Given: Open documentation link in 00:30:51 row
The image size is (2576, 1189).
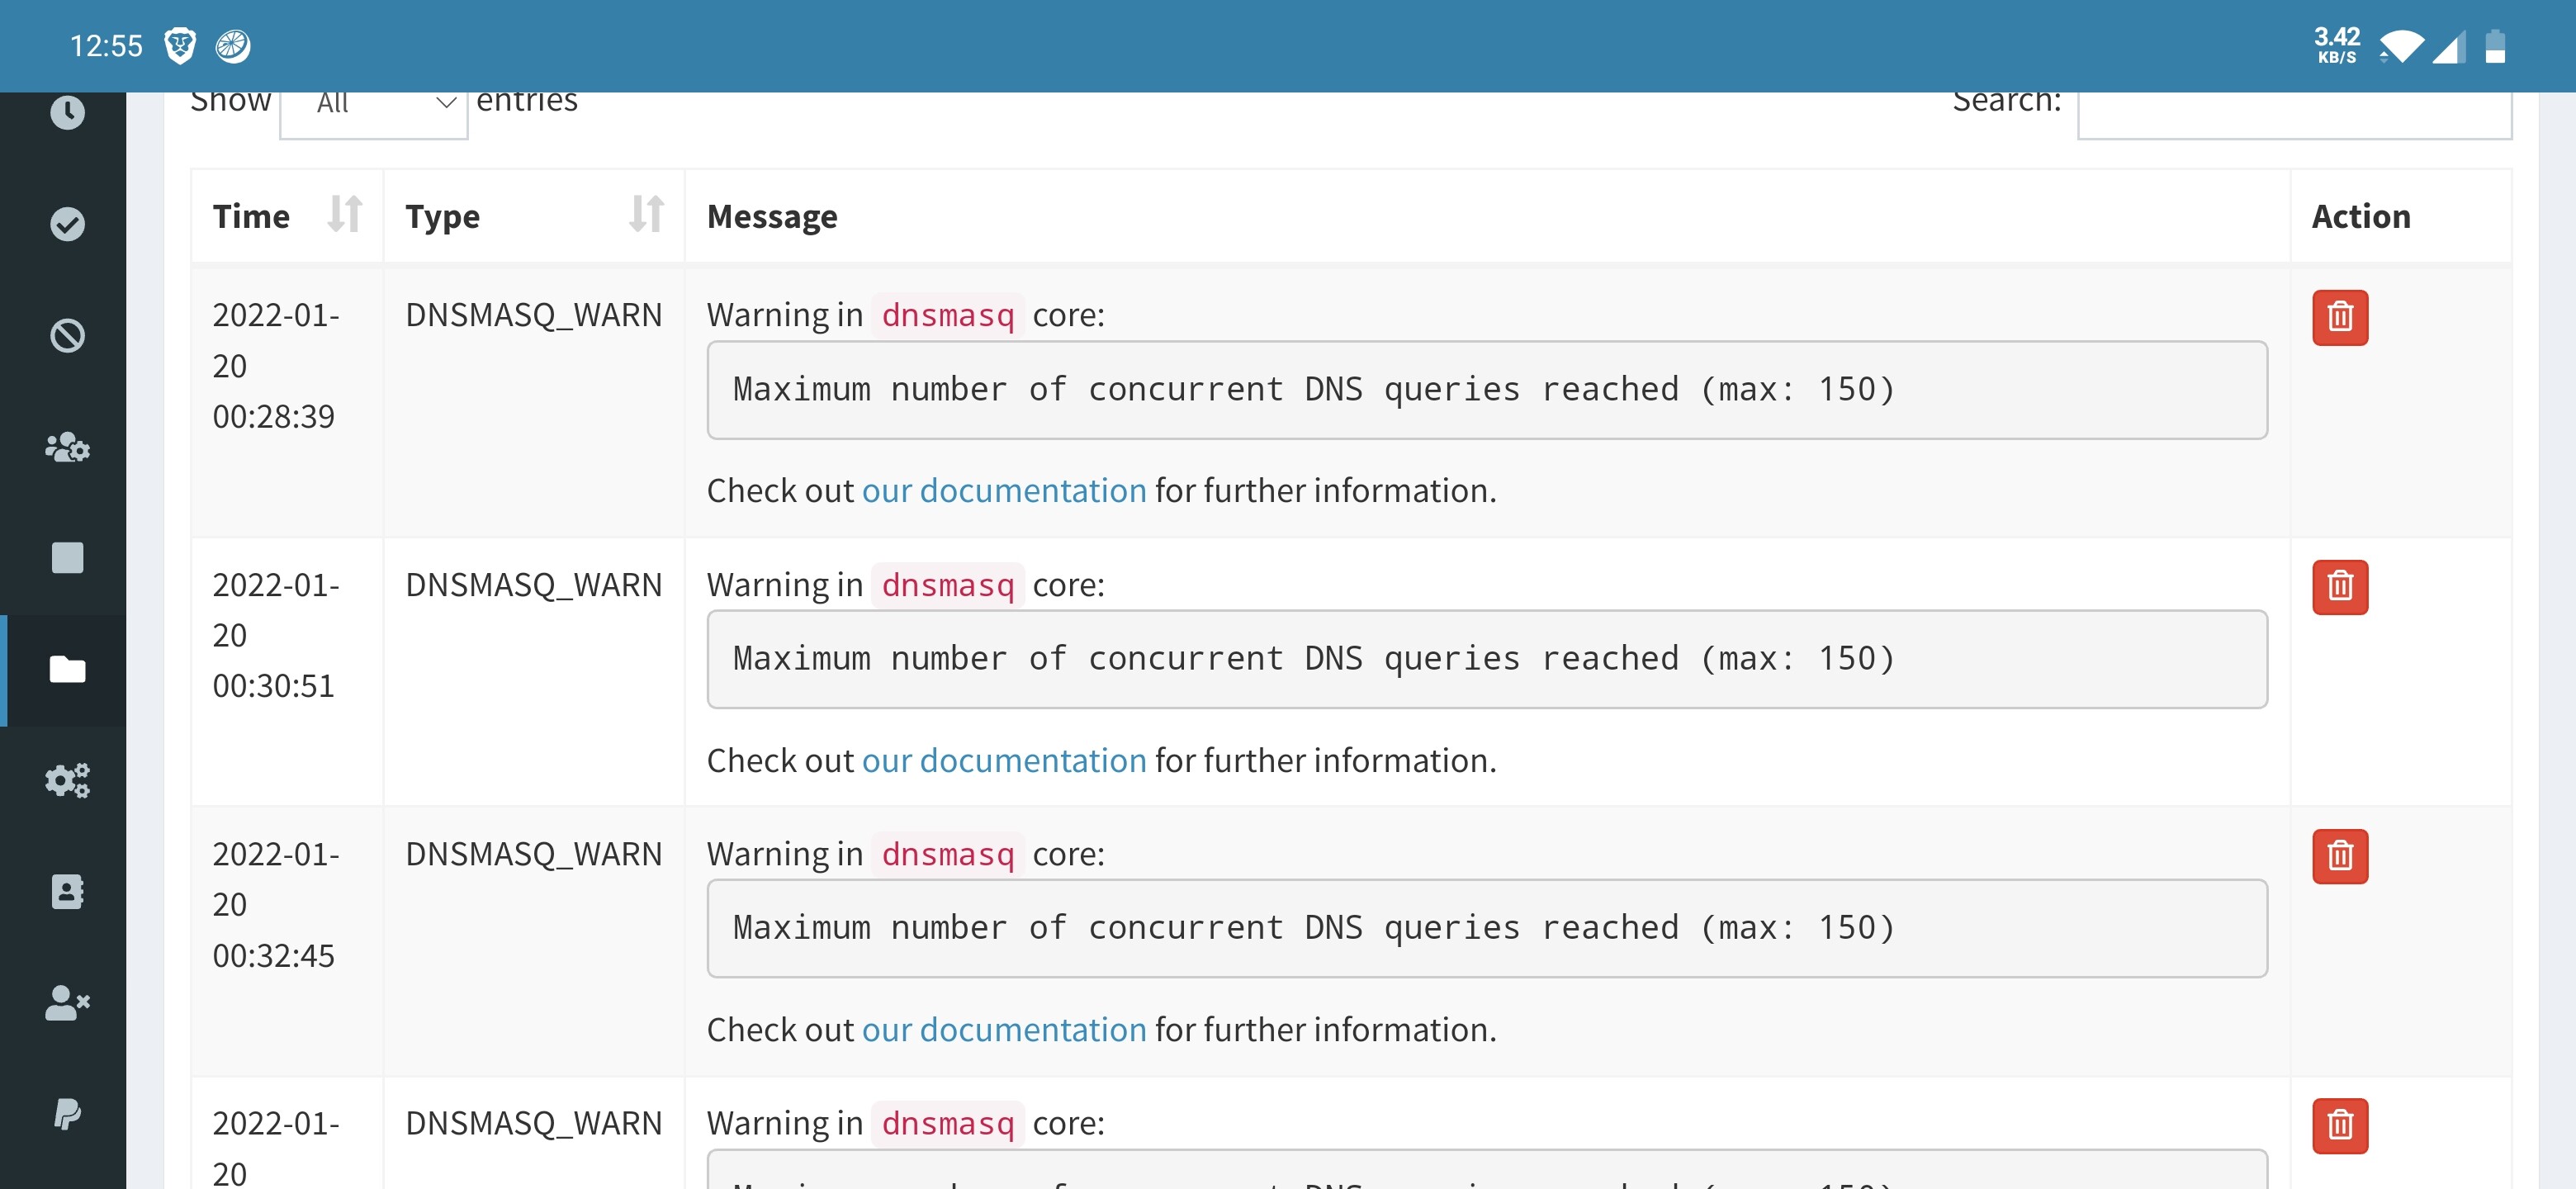Looking at the screenshot, I should [x=1004, y=761].
